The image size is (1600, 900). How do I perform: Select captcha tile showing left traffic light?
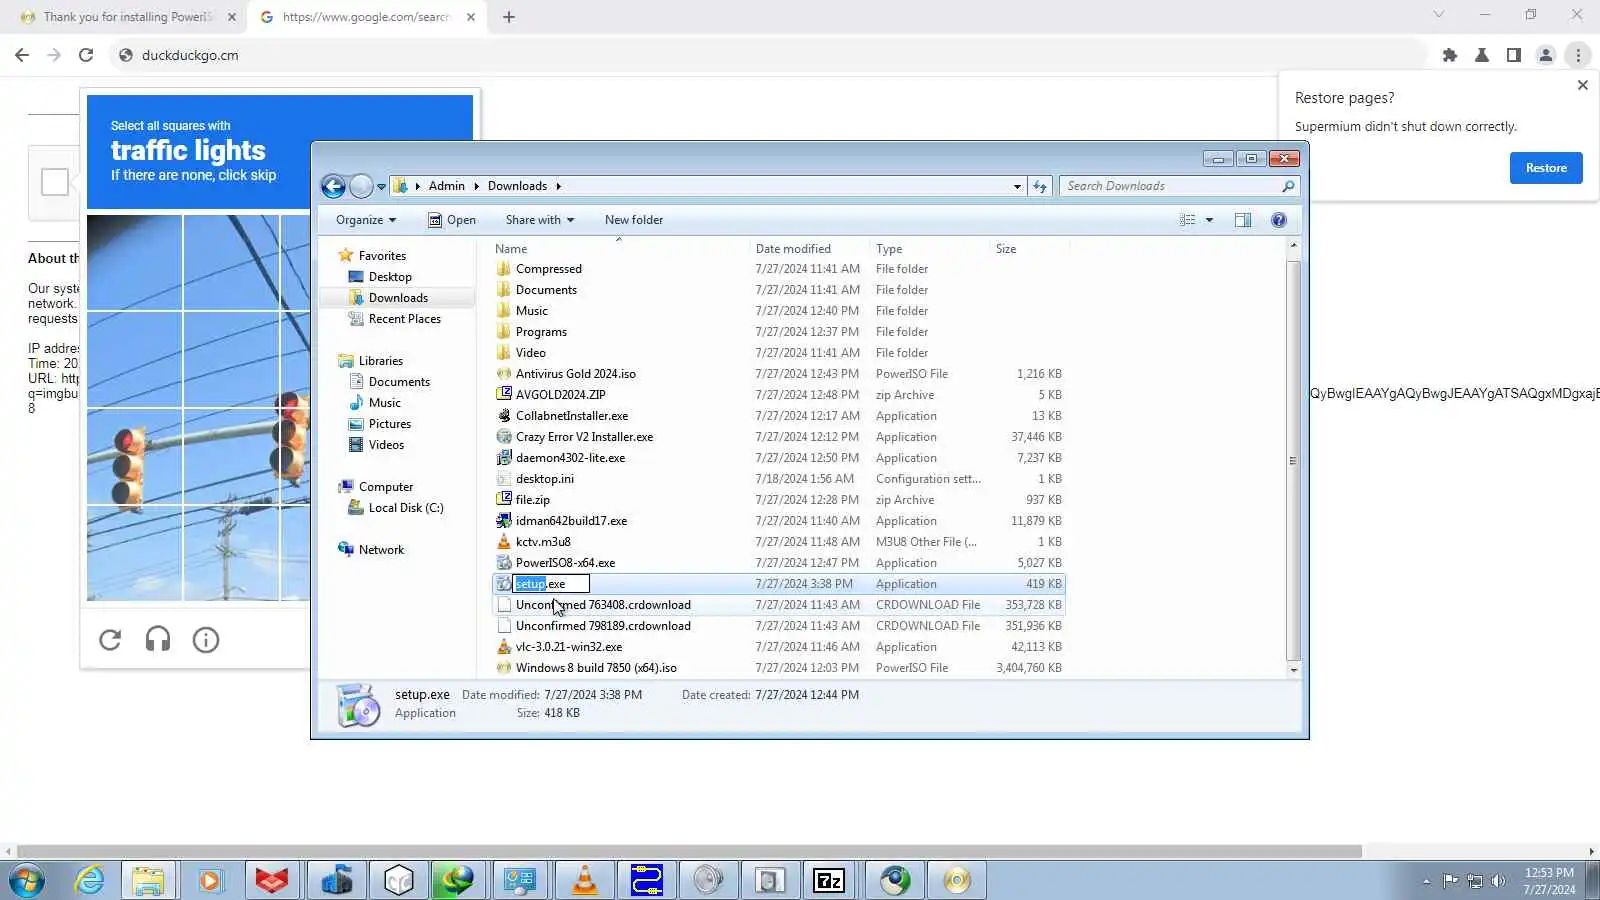coord(134,455)
